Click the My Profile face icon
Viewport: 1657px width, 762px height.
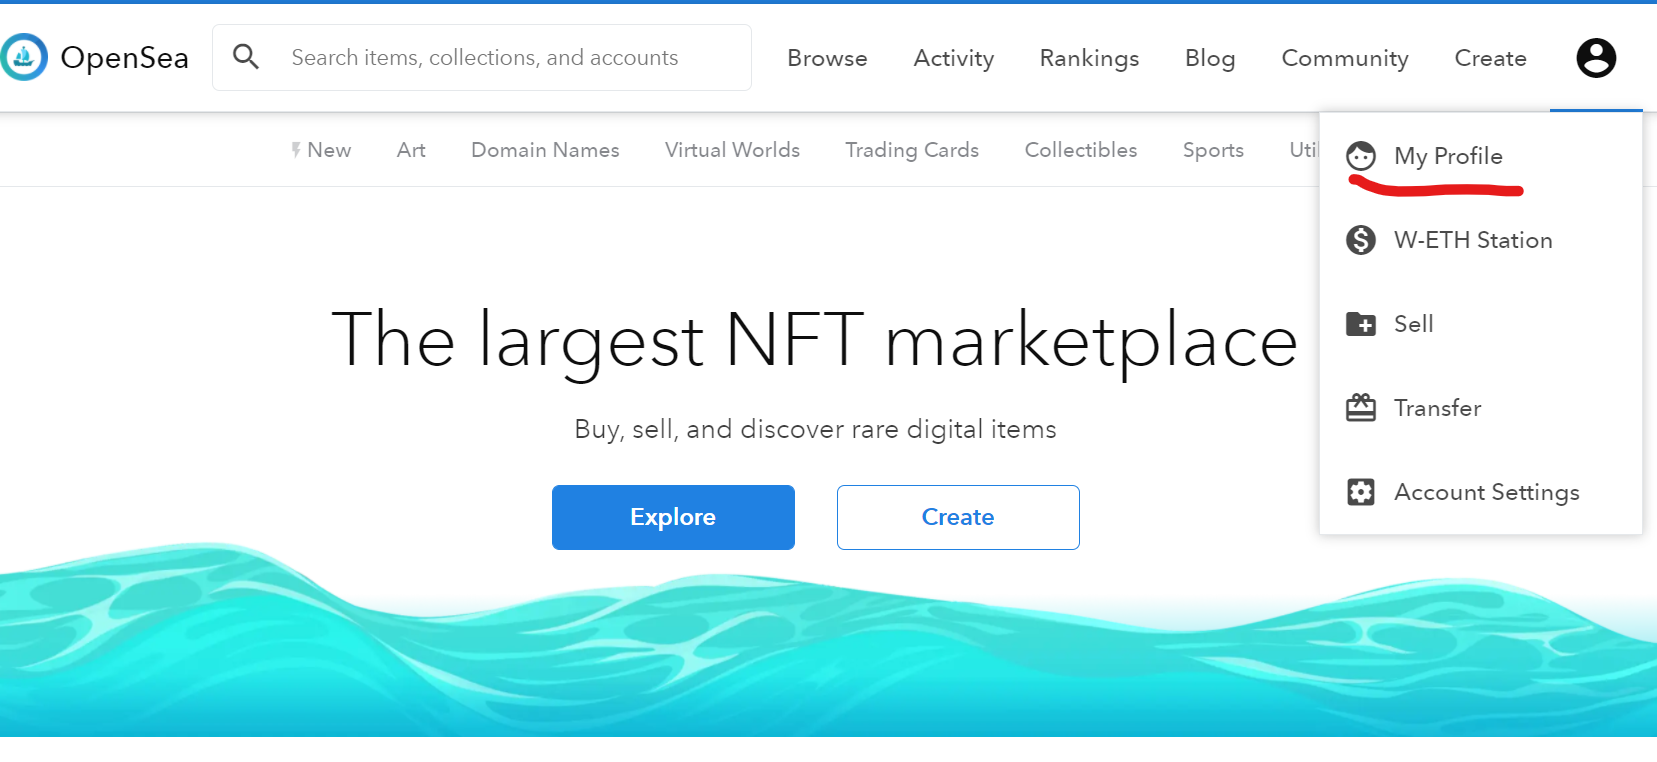[x=1361, y=156]
